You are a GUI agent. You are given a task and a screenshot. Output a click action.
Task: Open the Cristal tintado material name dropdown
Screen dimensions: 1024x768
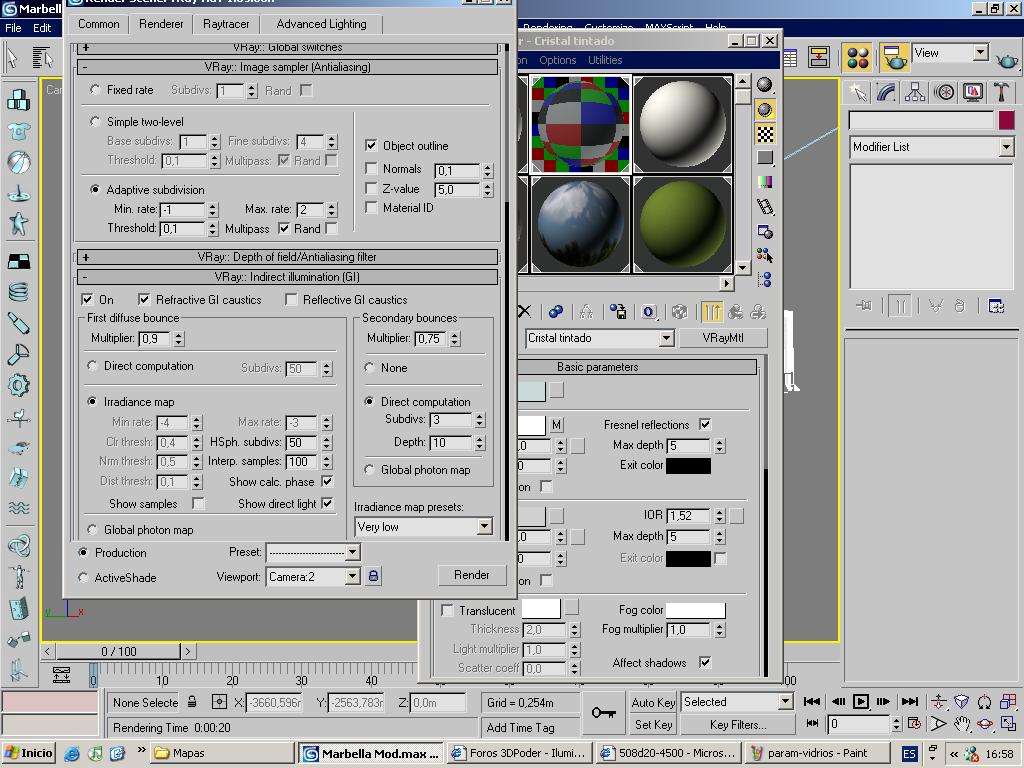click(666, 338)
